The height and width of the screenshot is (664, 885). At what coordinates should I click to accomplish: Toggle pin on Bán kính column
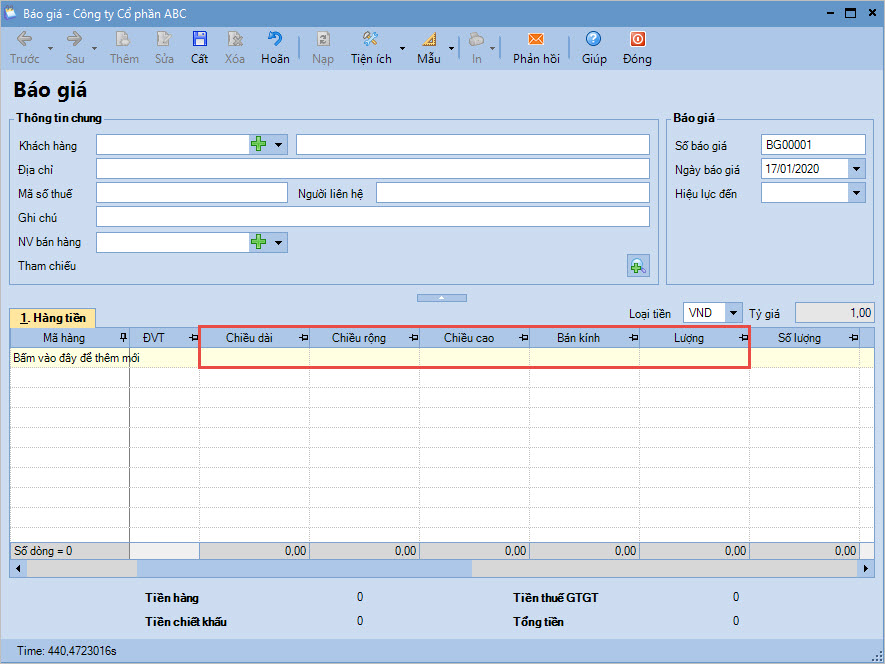point(633,339)
